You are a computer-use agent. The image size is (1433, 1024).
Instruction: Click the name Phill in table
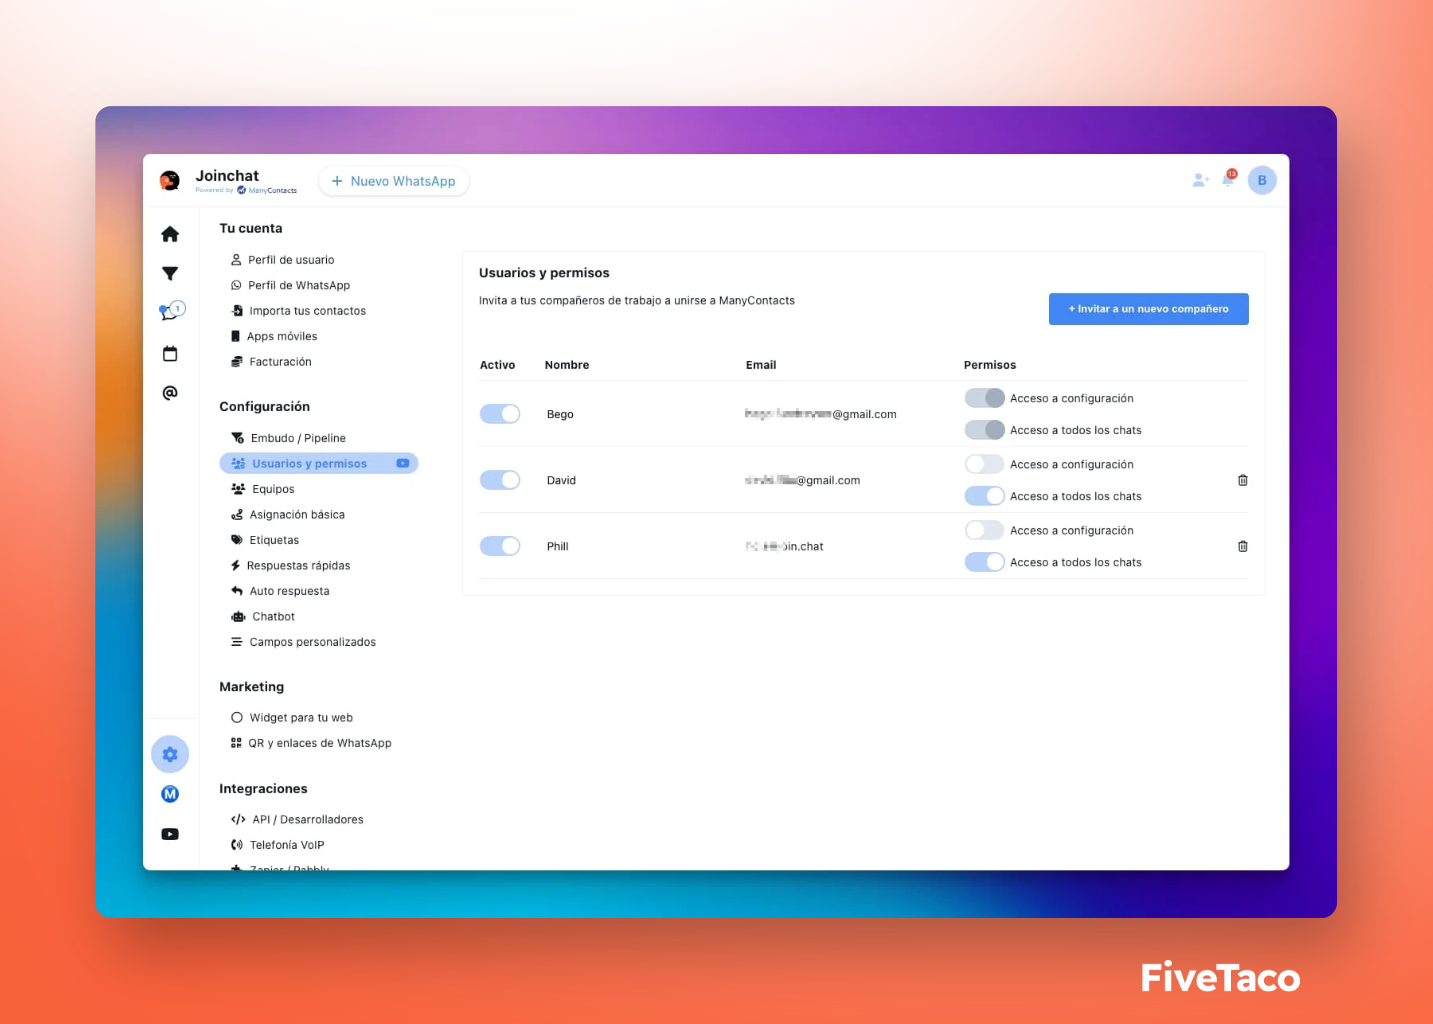click(x=557, y=546)
